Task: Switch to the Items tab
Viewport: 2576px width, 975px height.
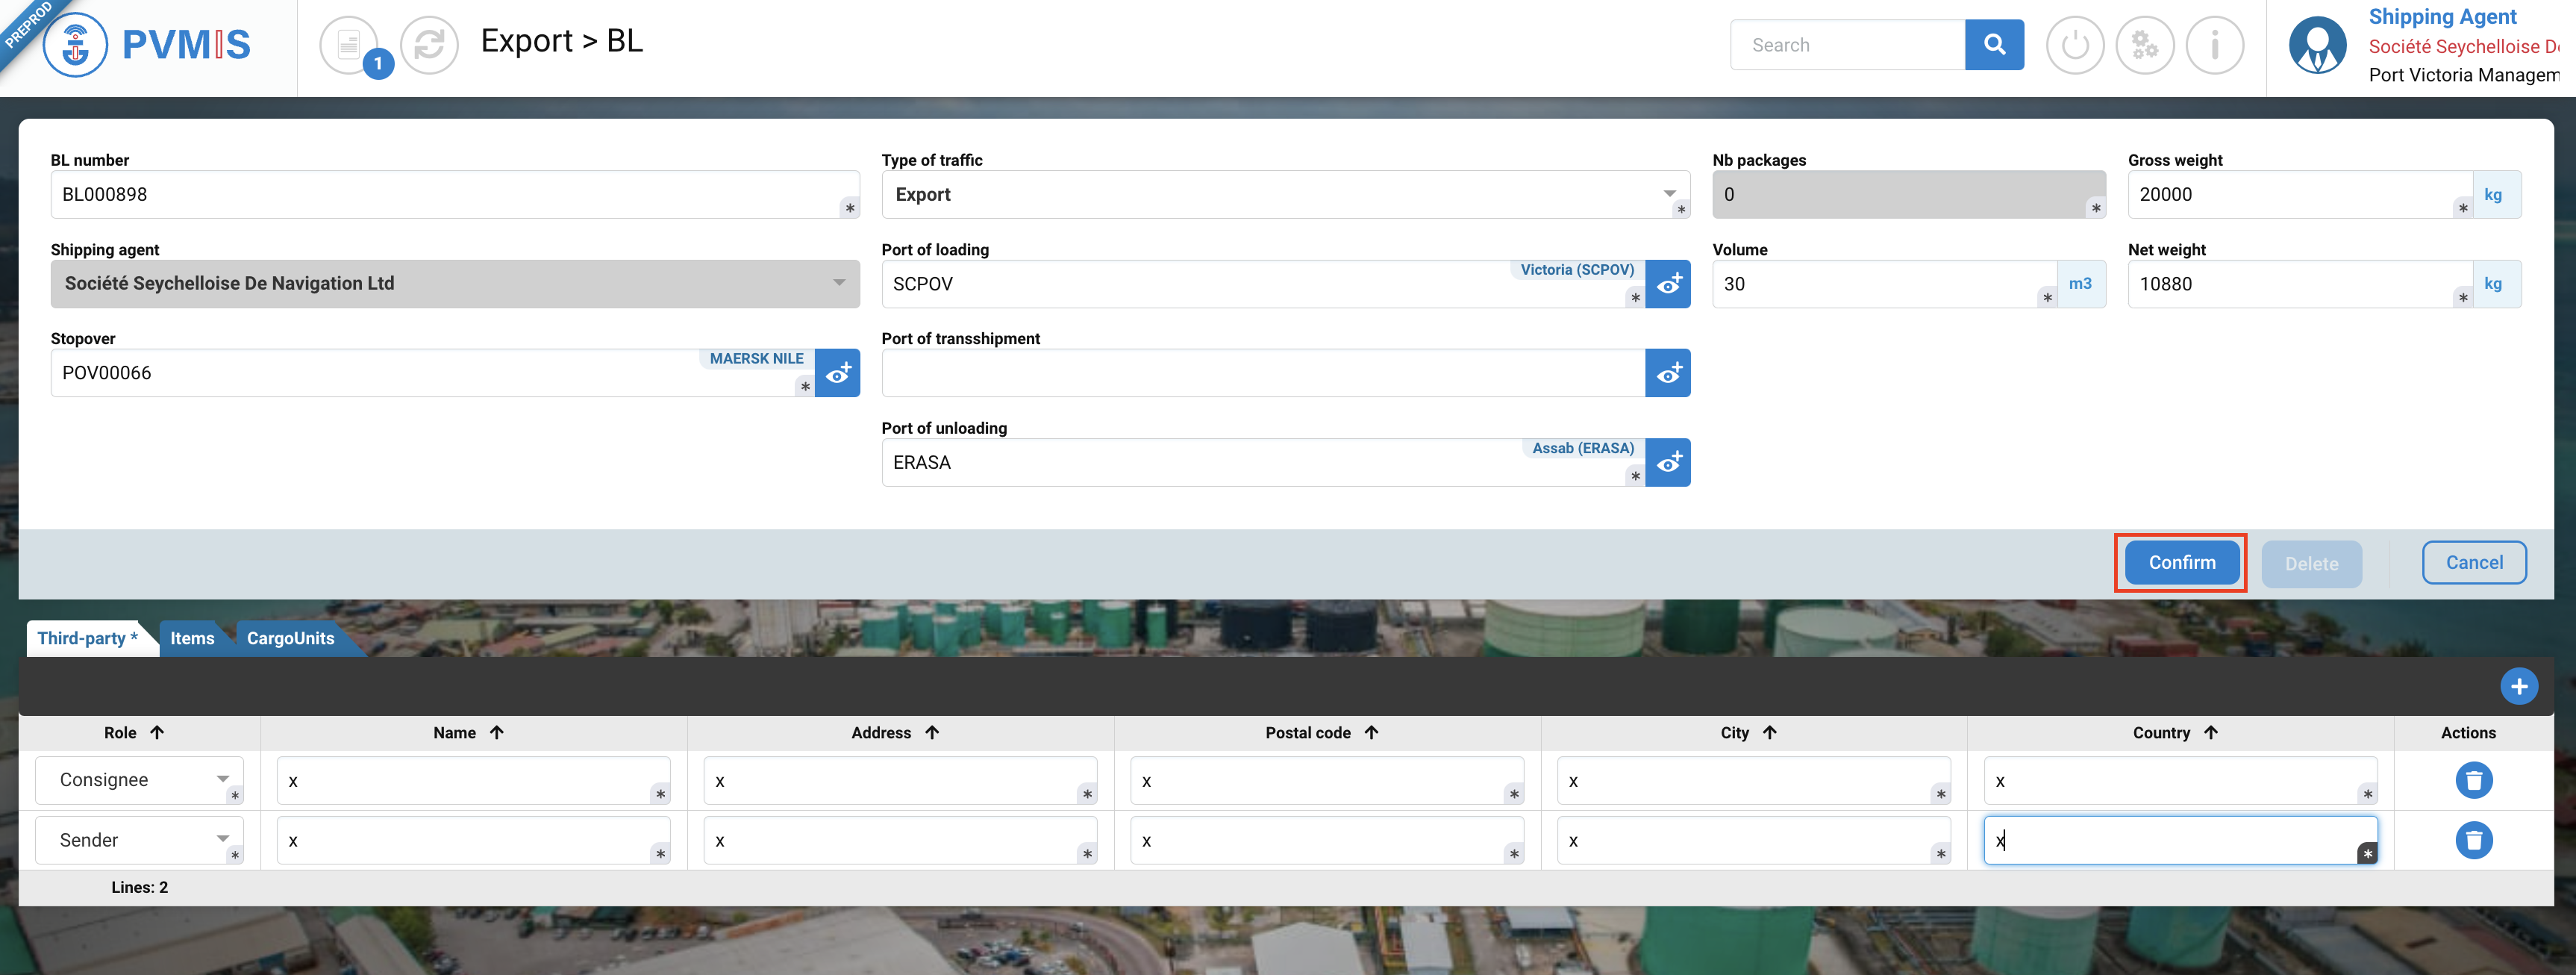Action: pos(192,638)
